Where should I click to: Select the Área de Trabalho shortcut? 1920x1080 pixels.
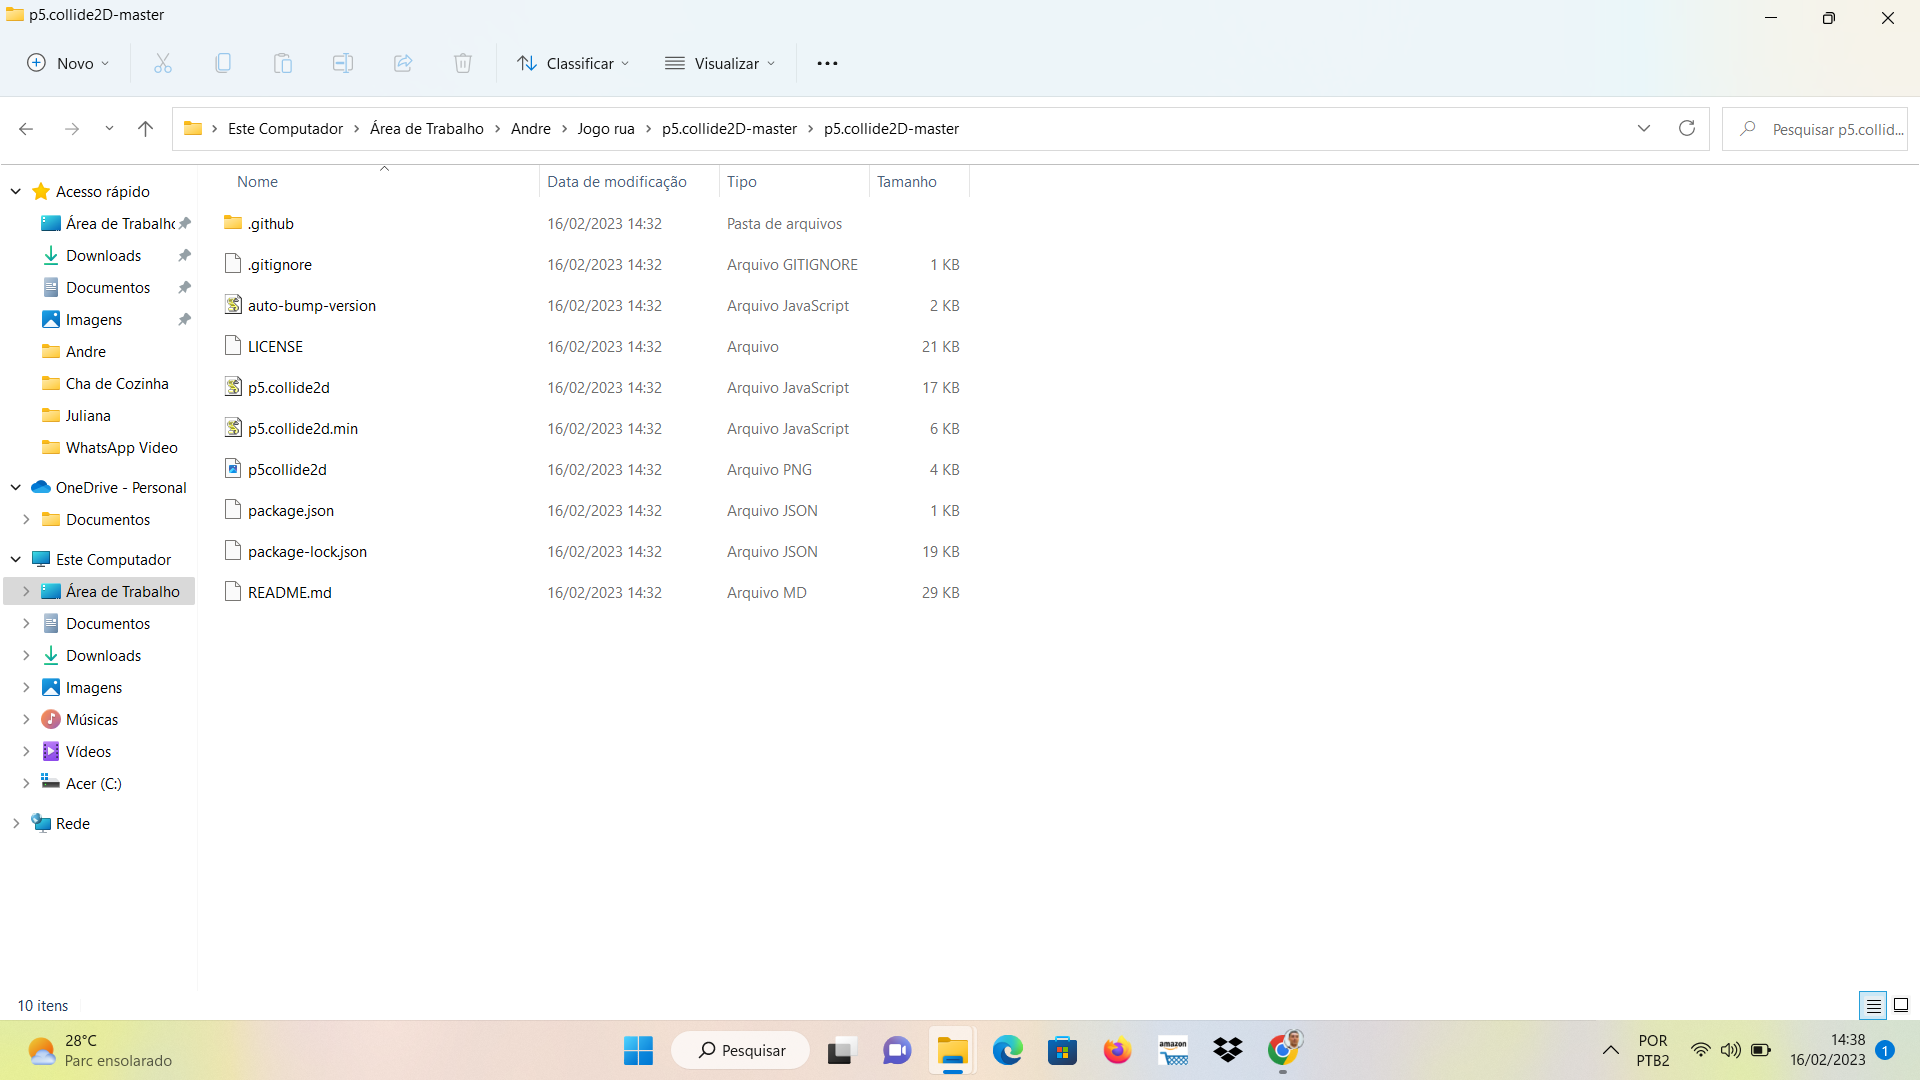coord(123,223)
